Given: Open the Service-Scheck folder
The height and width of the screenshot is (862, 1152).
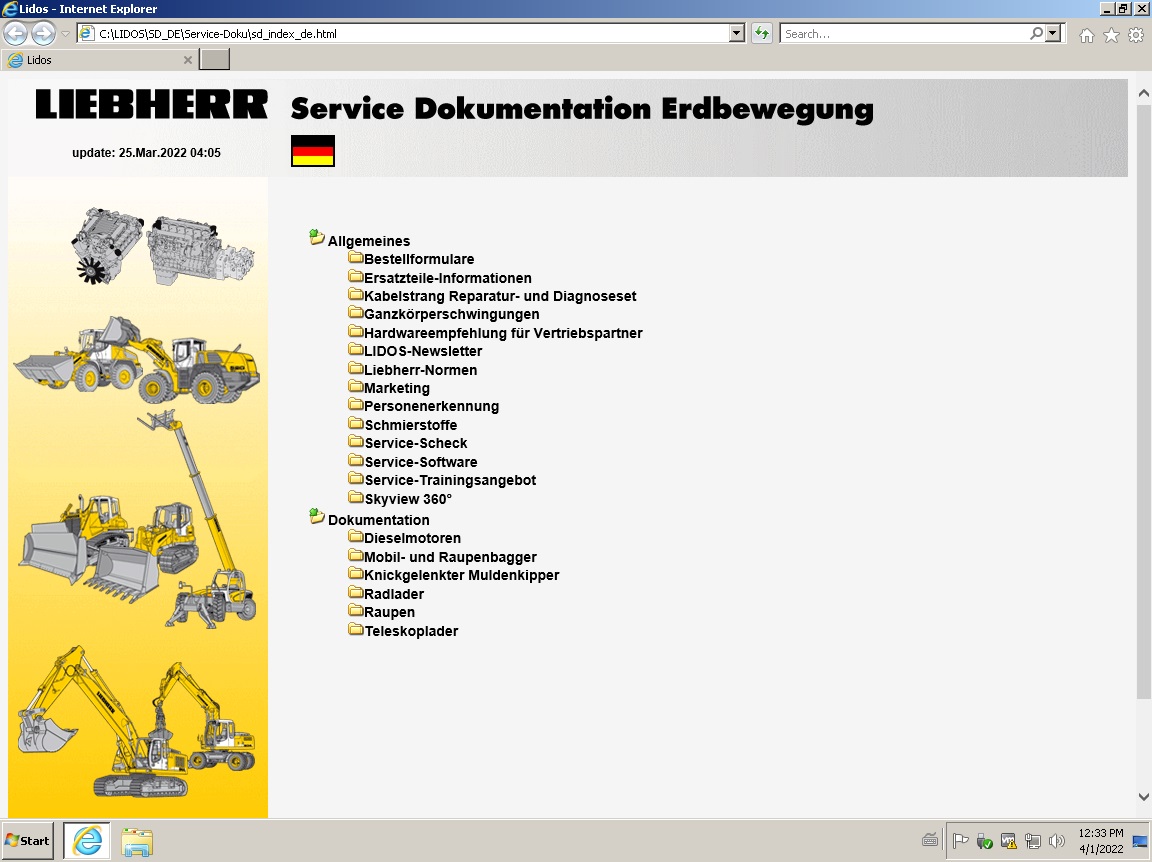Looking at the screenshot, I should 416,443.
